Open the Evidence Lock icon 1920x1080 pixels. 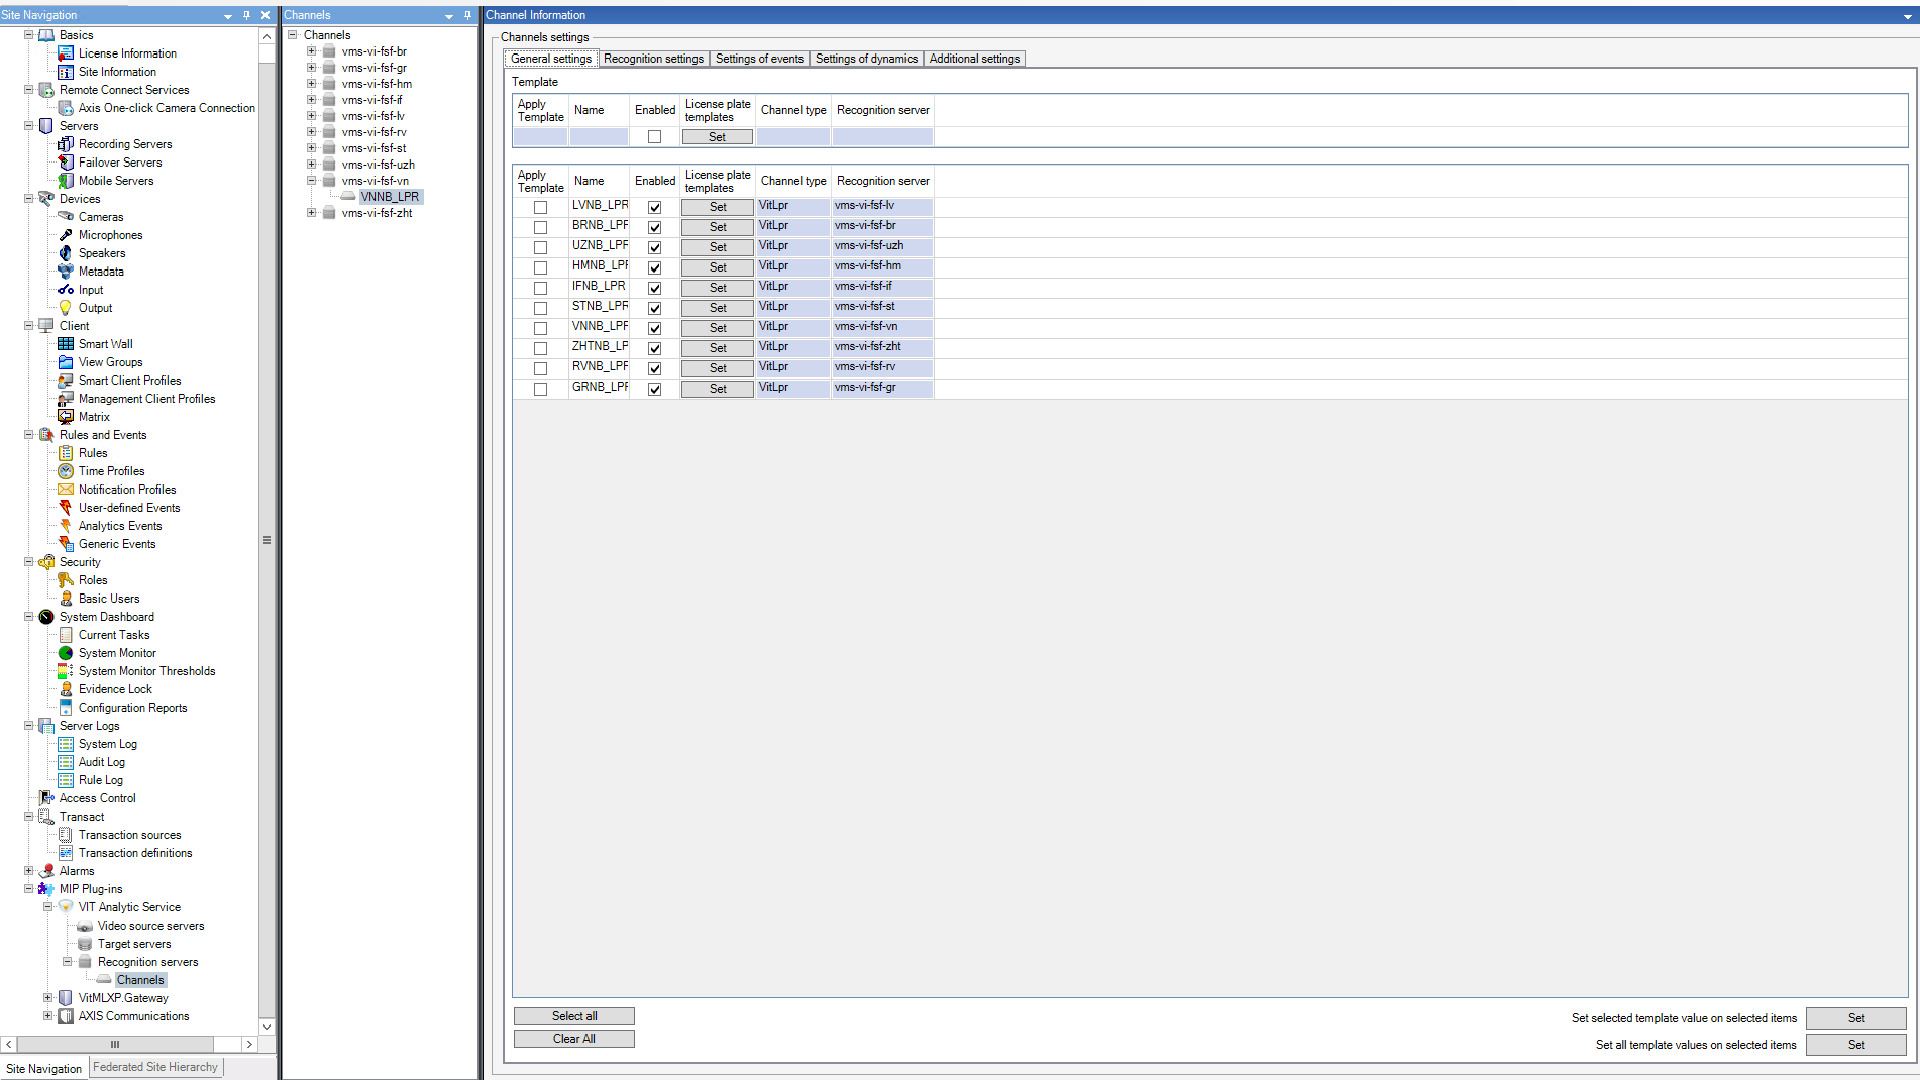66,689
